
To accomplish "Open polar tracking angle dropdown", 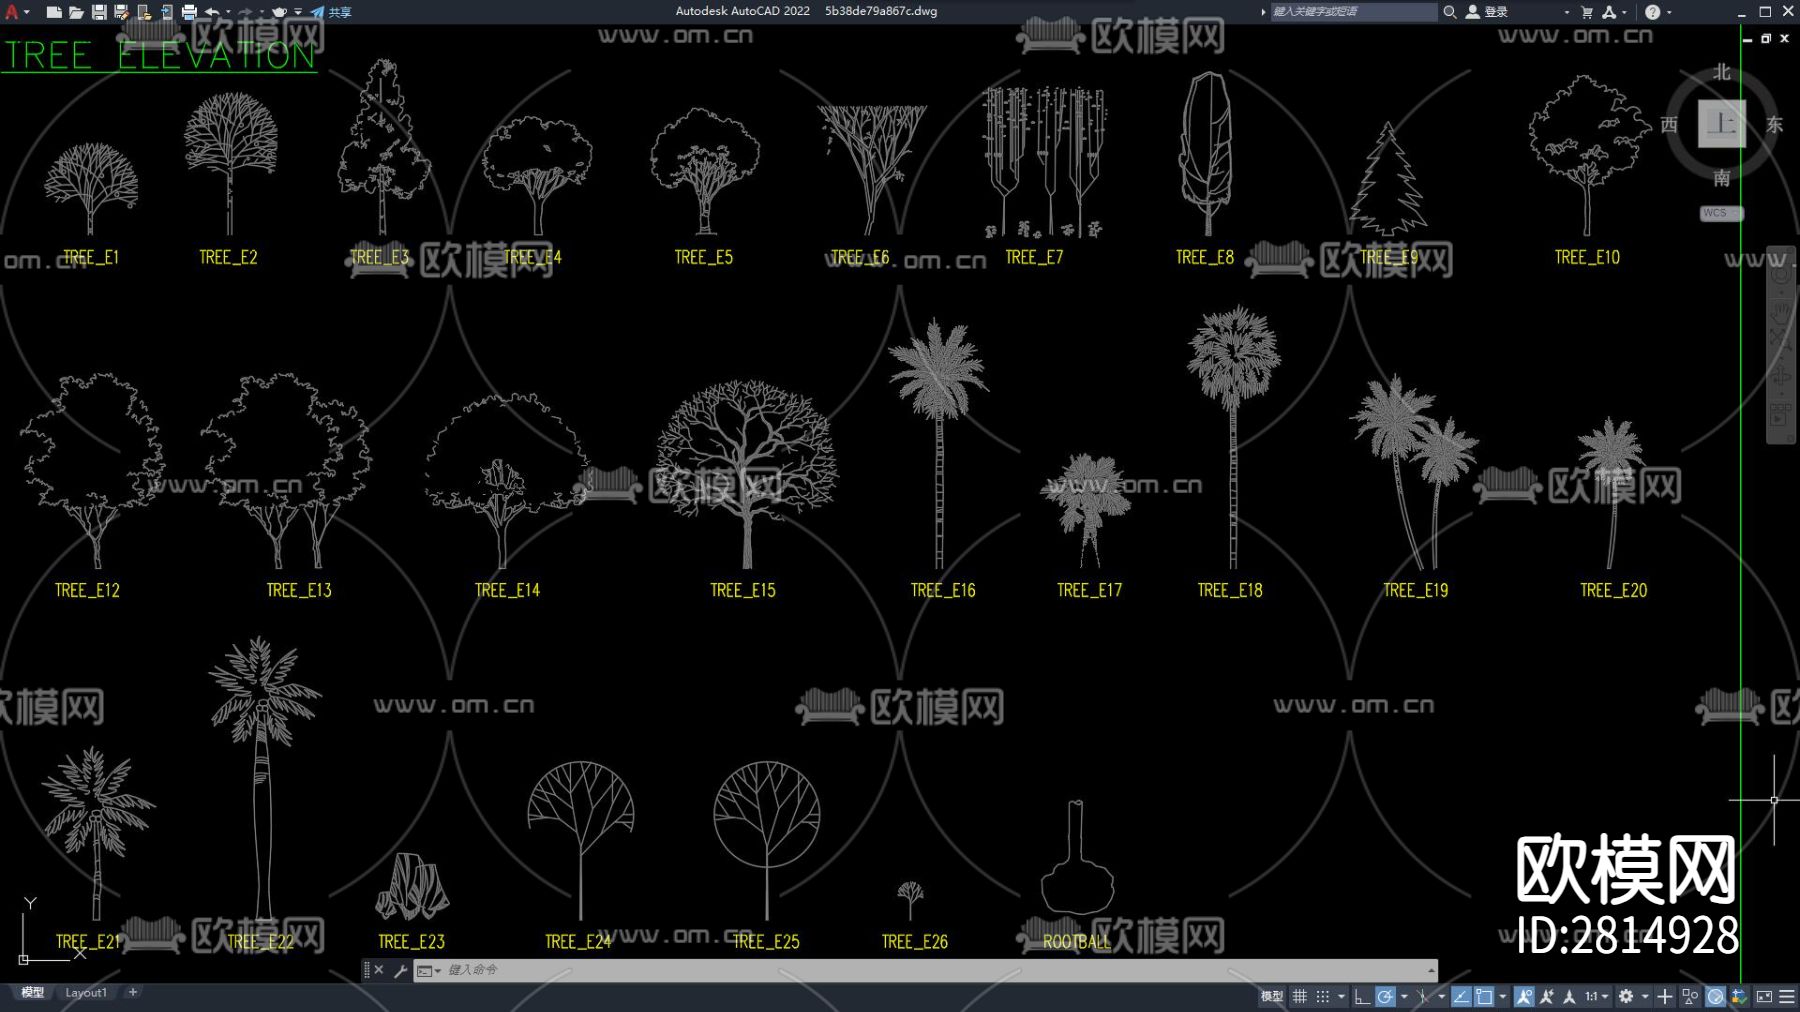I will tap(1404, 996).
